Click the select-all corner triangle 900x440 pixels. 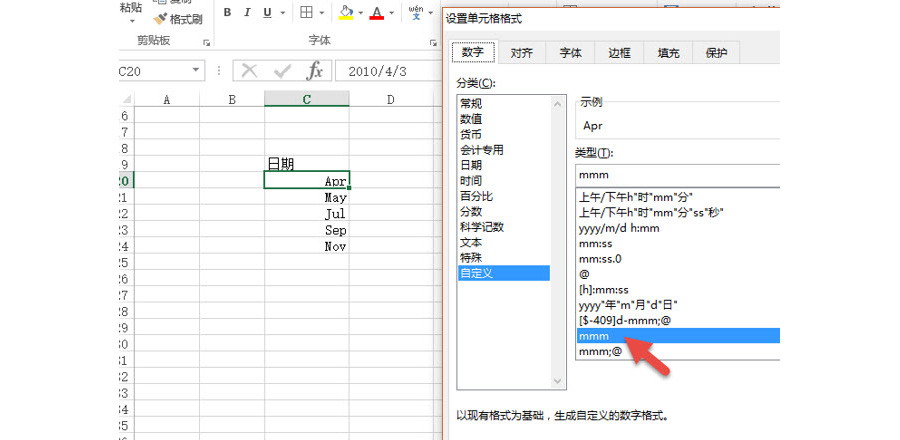[127, 99]
